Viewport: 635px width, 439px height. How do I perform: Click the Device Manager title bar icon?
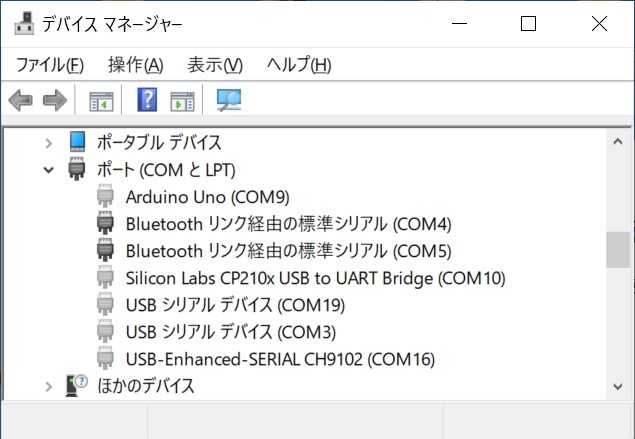tap(25, 23)
